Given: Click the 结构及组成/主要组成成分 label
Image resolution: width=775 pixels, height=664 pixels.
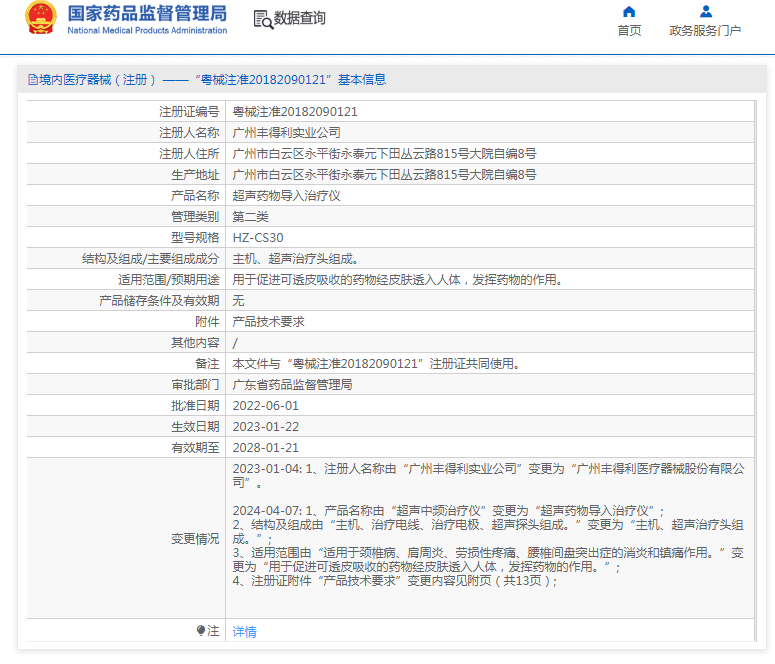Looking at the screenshot, I should point(150,259).
